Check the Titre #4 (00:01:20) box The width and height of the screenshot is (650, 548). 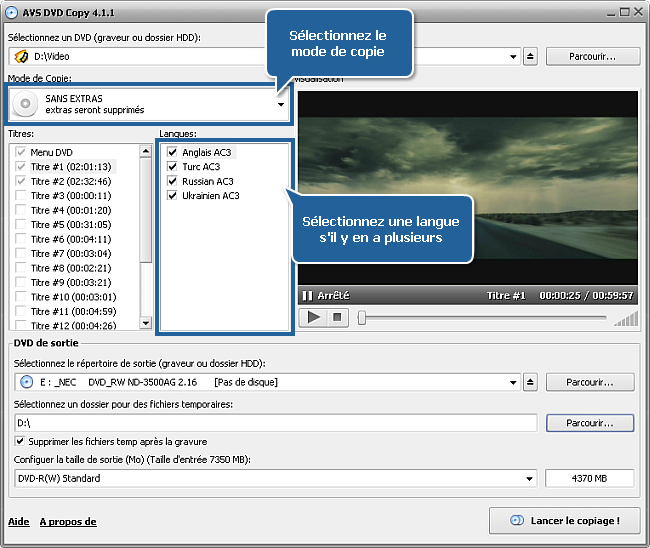point(20,210)
